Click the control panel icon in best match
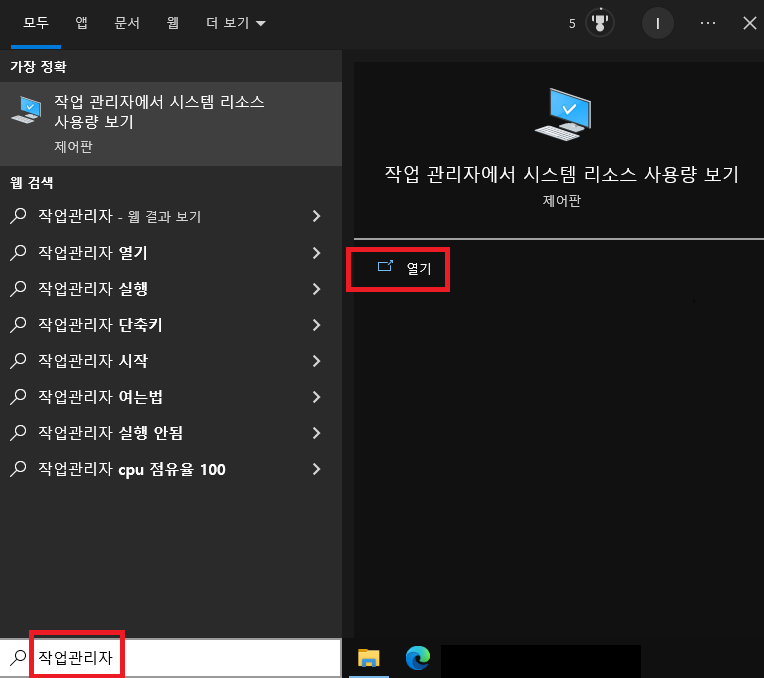The image size is (764, 678). tap(26, 110)
